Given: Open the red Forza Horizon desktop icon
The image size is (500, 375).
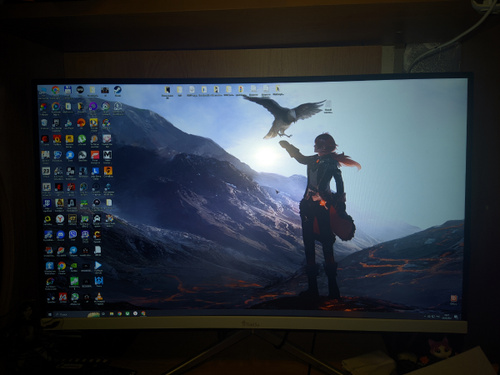Looking at the screenshot, I should (95, 155).
